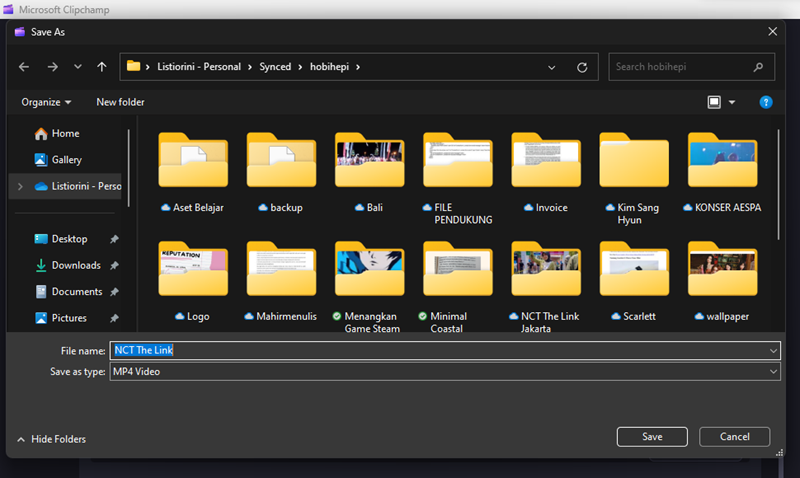The width and height of the screenshot is (800, 478).
Task: Select hobihepi breadcrumb in address bar
Action: [330, 67]
